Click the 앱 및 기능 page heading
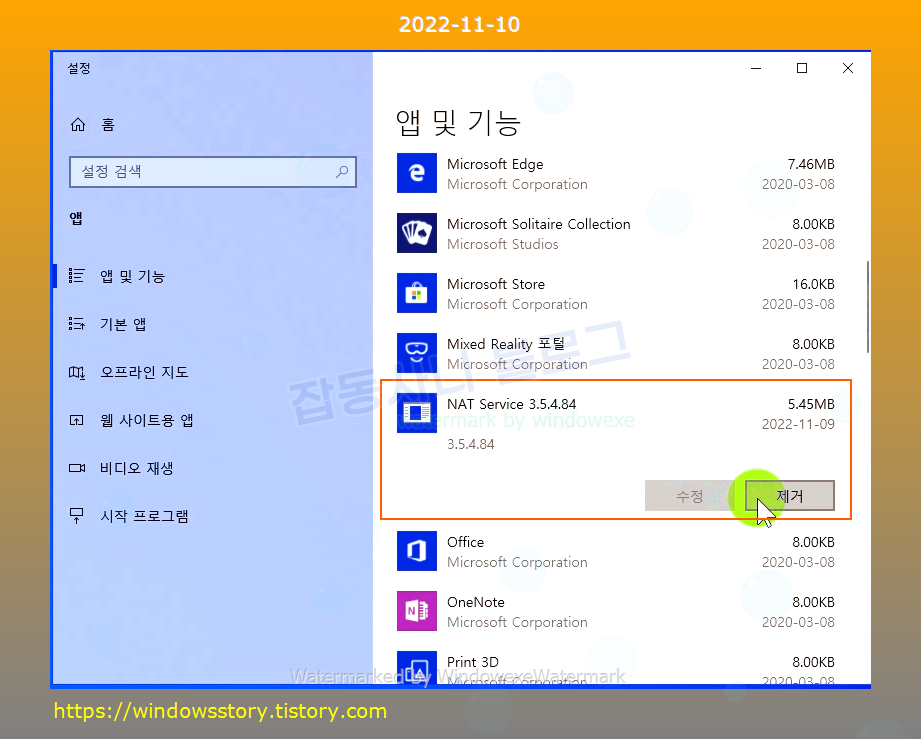The image size is (921, 739). point(458,123)
